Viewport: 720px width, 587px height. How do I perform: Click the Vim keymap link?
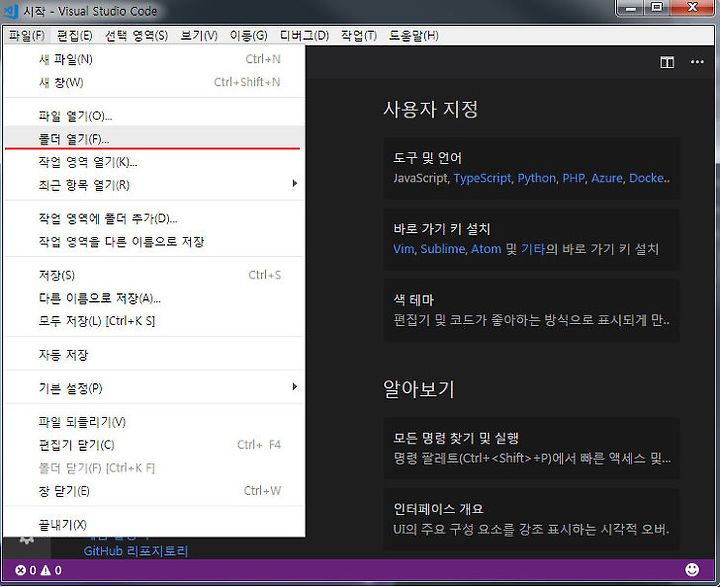403,249
